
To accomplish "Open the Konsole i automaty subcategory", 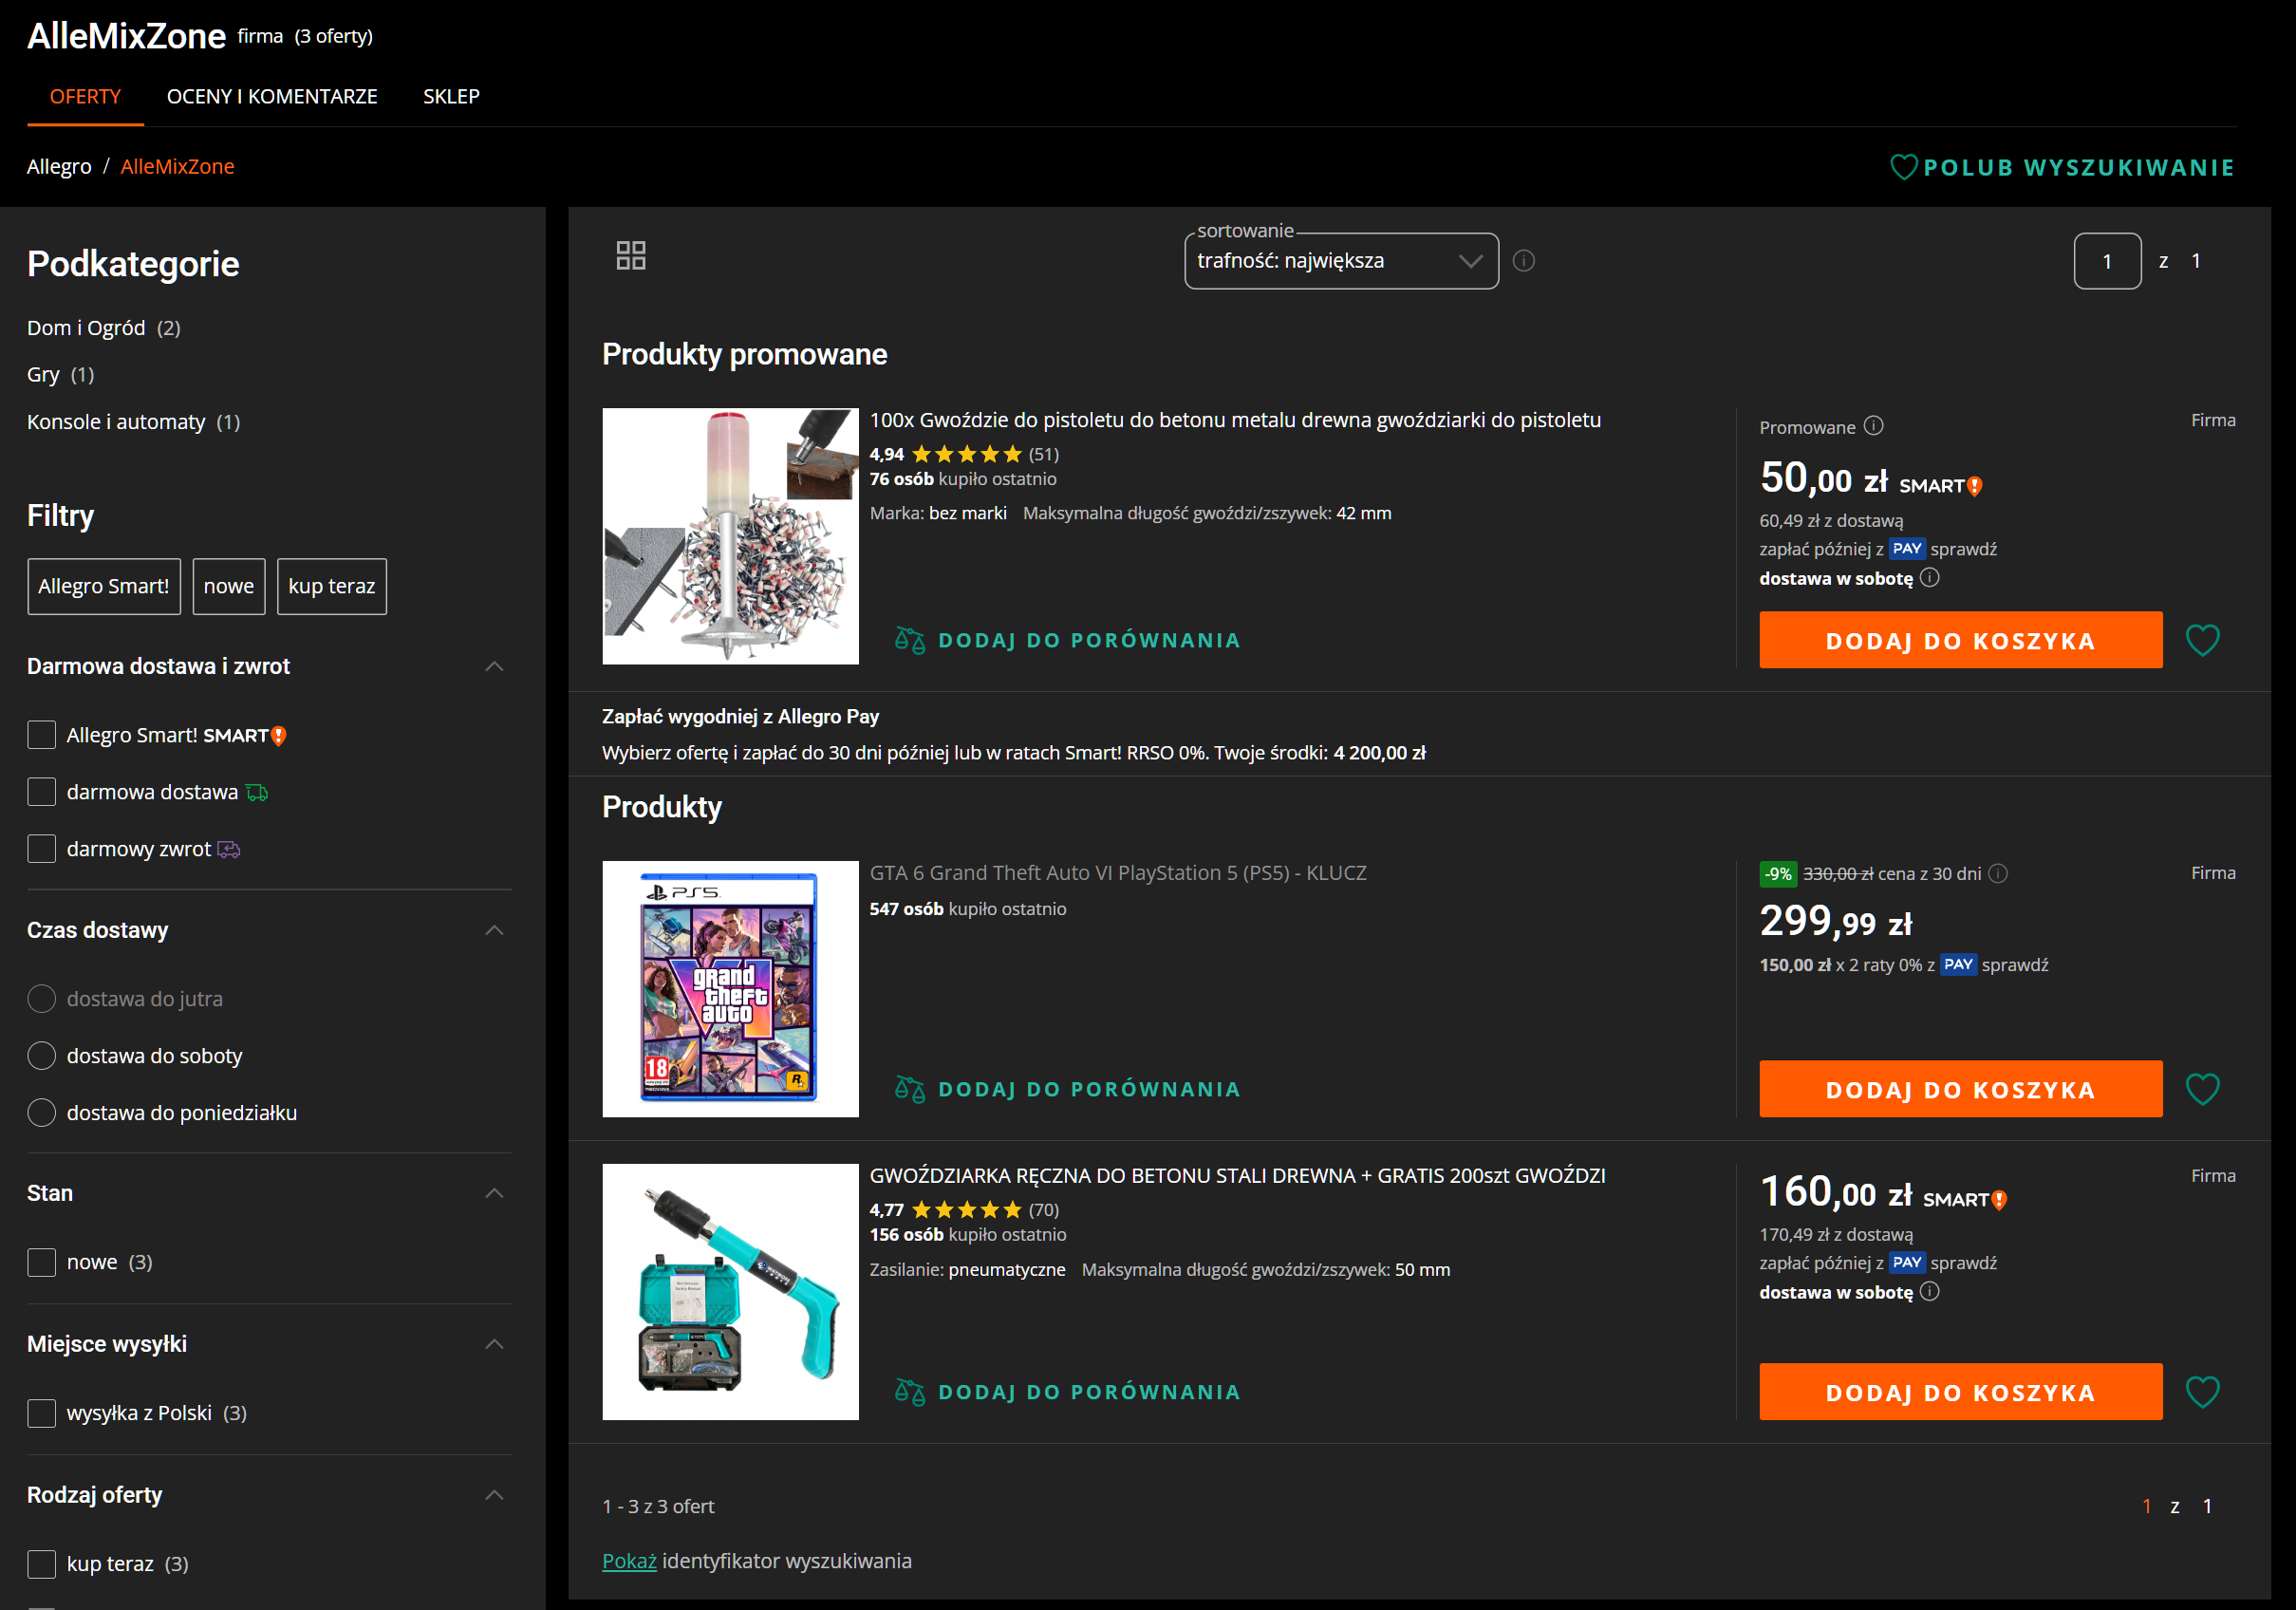I will tap(116, 422).
